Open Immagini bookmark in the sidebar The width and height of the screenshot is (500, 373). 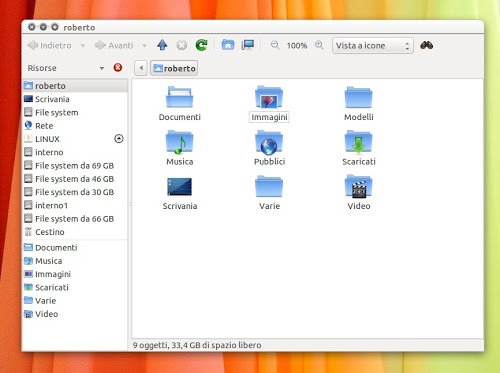[x=75, y=274]
